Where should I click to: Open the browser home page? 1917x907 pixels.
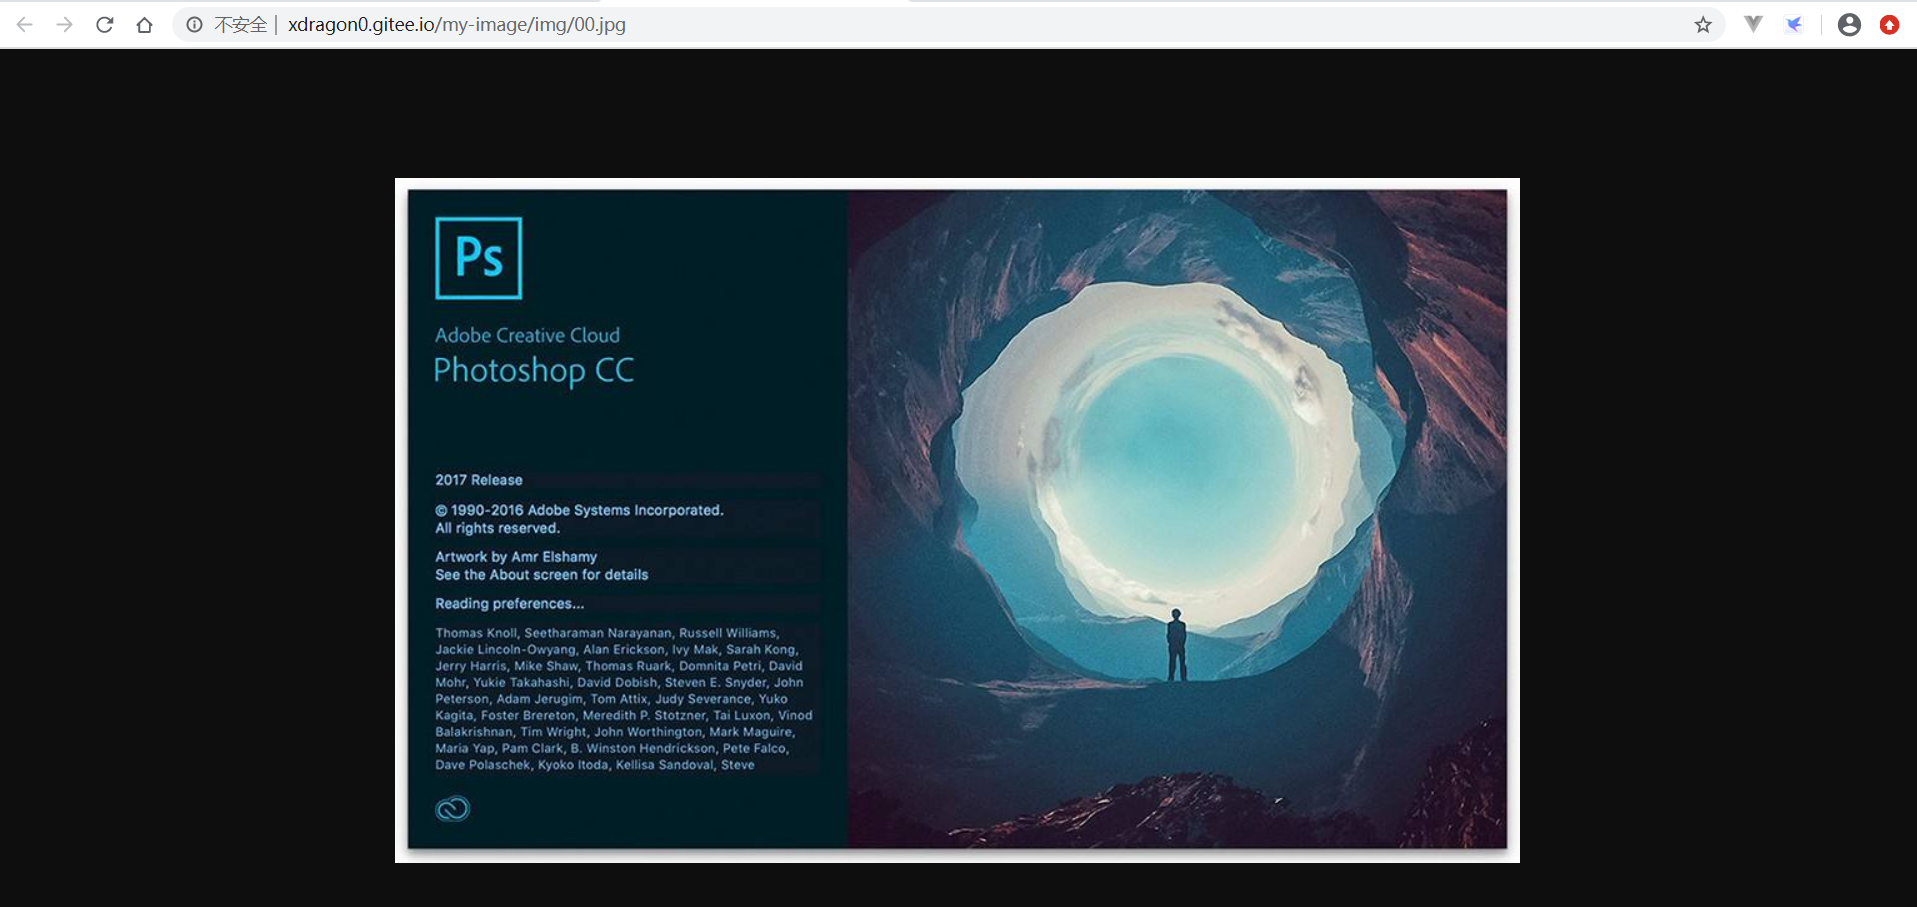tap(145, 25)
